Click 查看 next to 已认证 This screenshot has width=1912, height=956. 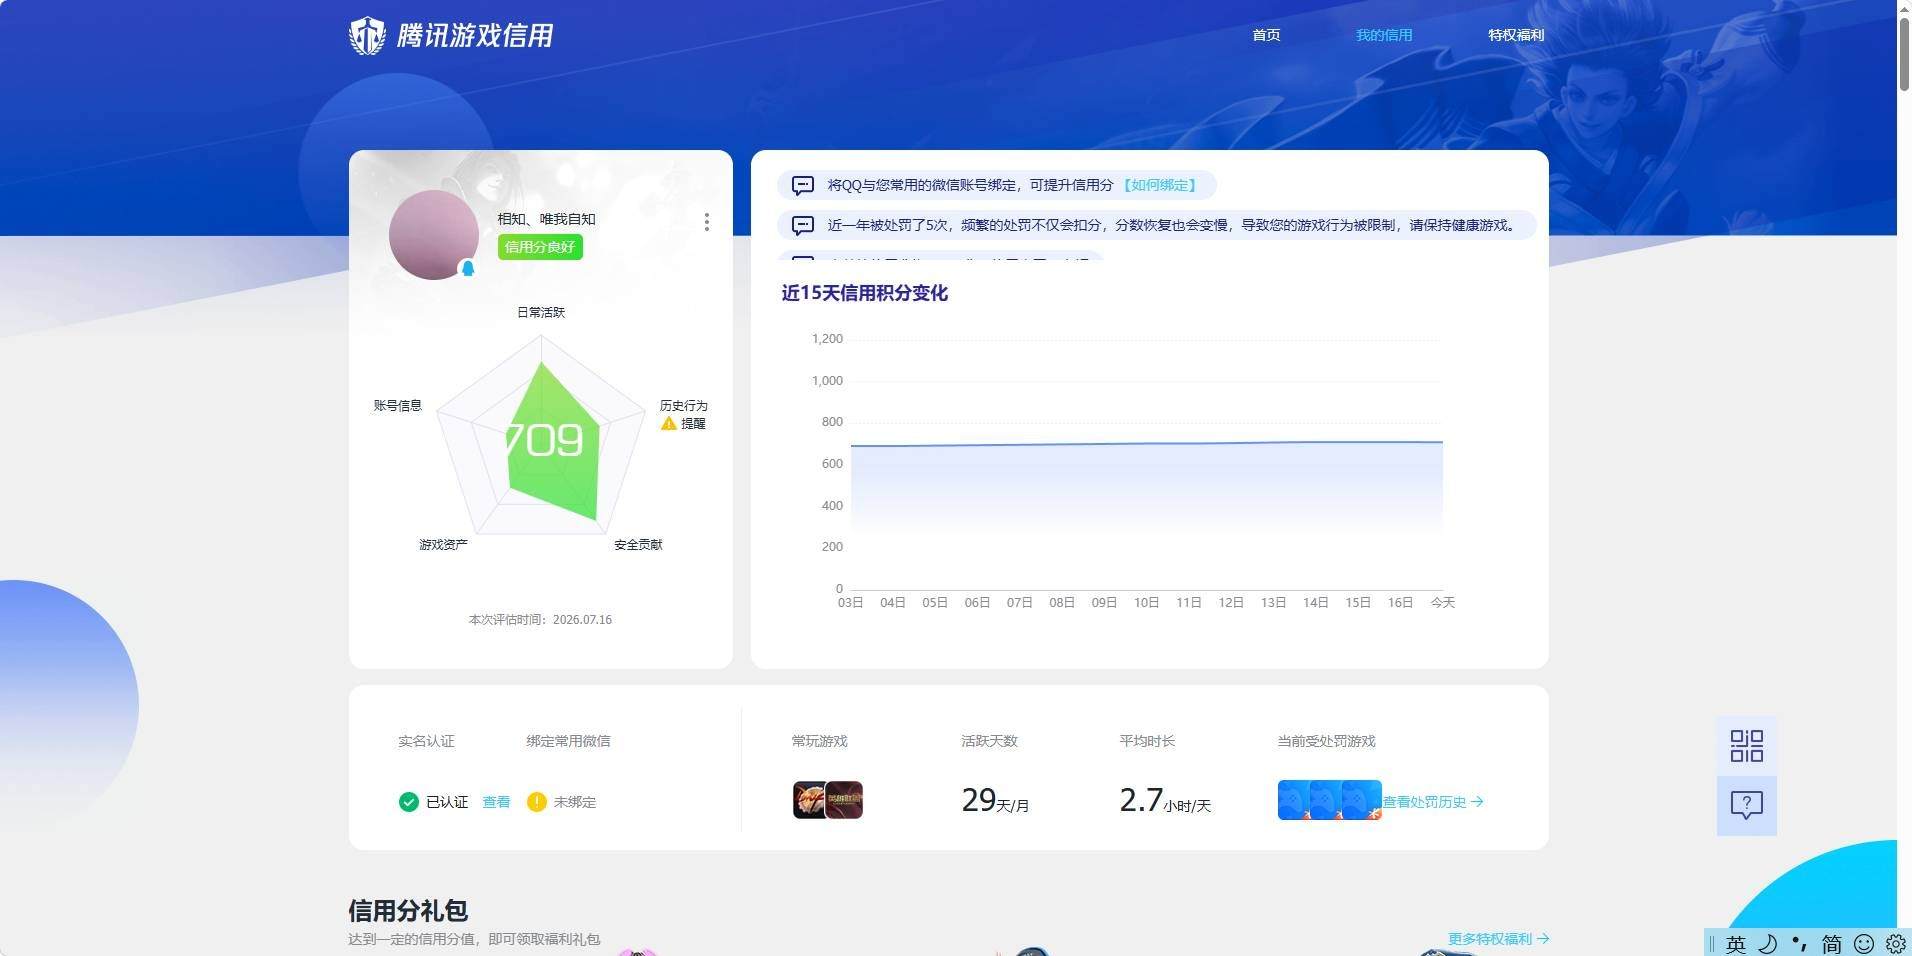[x=496, y=802]
